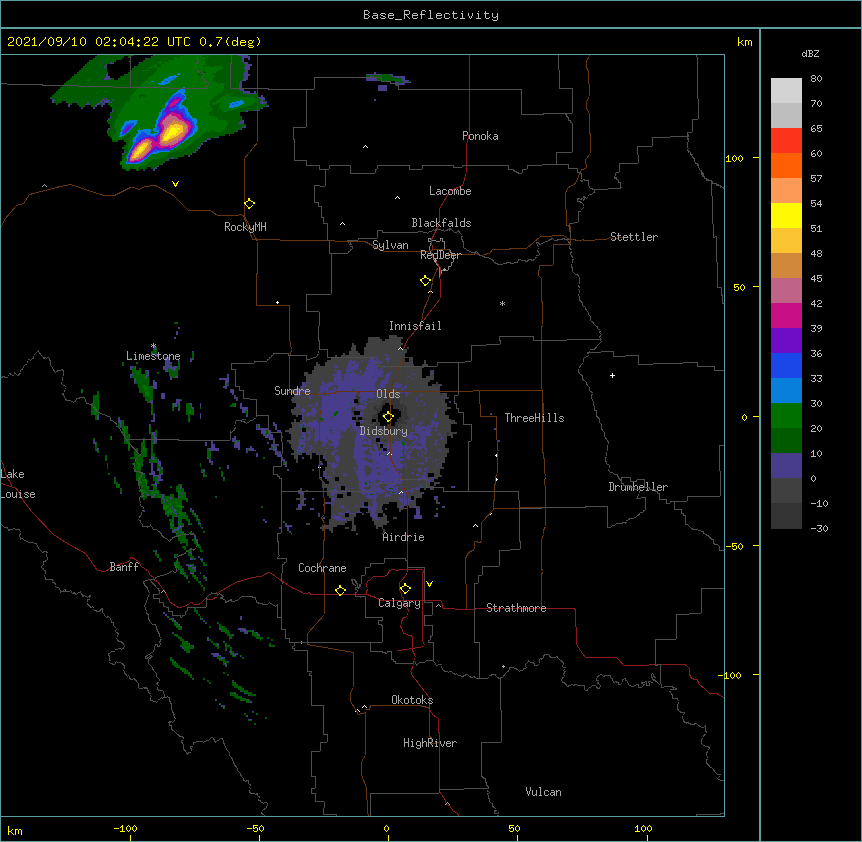862x842 pixels.
Task: Pick the purple 36-39 dBZ legend swatch
Action: tap(786, 341)
